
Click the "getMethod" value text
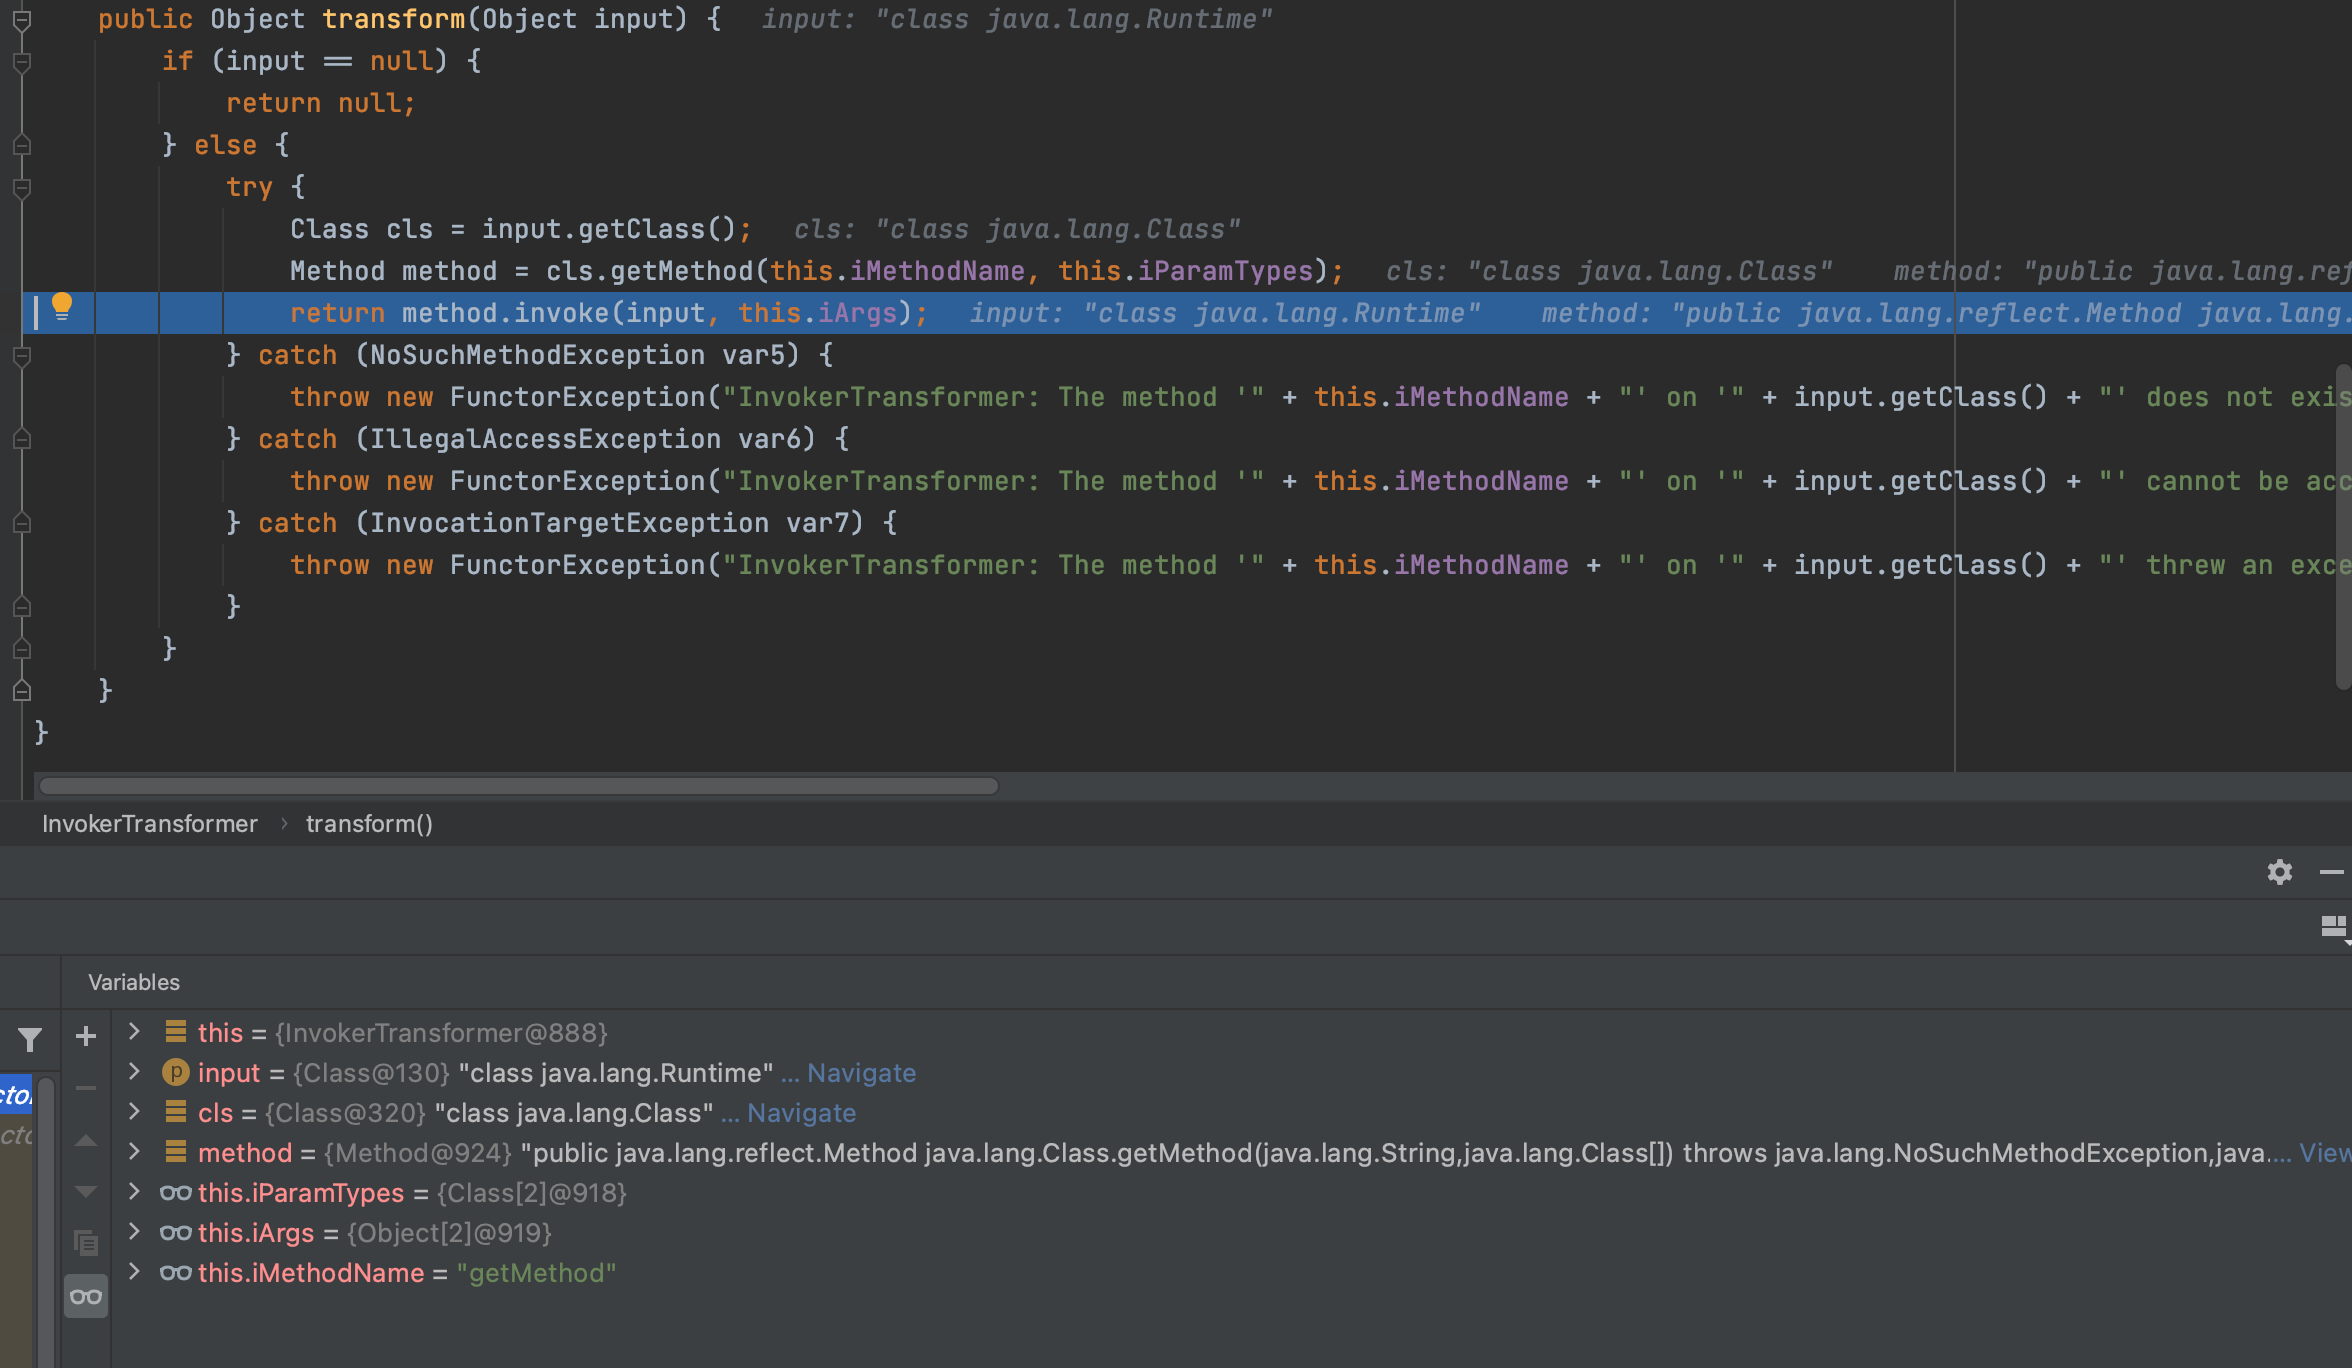click(536, 1273)
